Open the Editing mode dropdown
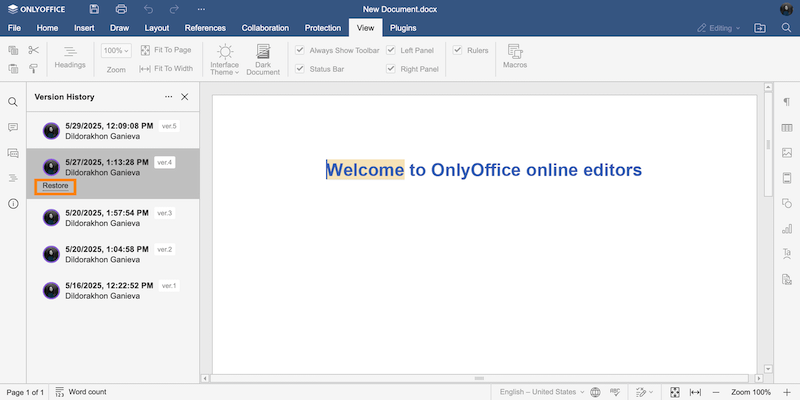 tap(718, 28)
